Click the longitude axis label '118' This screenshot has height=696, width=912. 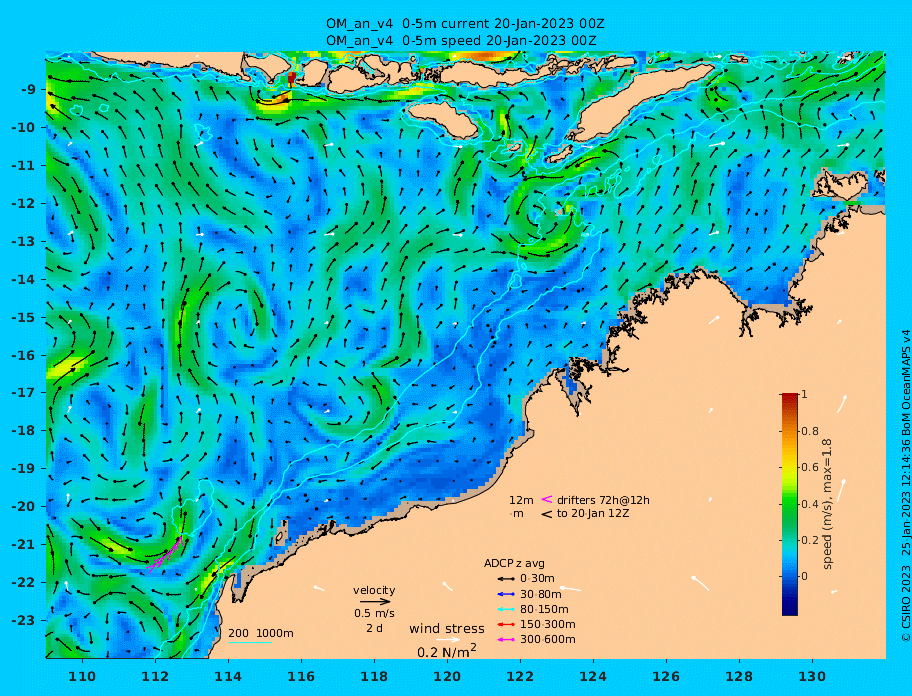pos(375,676)
